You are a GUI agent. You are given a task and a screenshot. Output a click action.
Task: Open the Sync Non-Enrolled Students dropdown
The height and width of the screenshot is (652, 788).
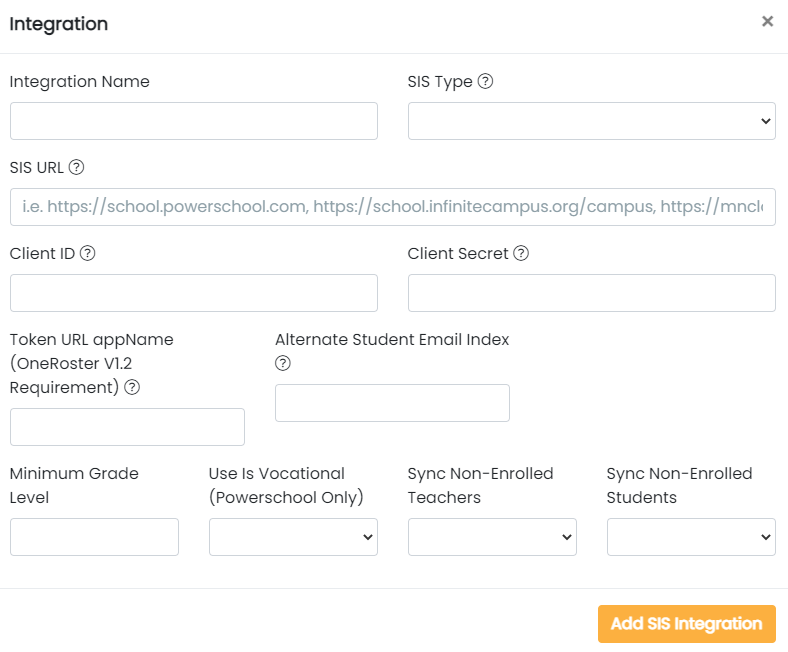pos(692,537)
